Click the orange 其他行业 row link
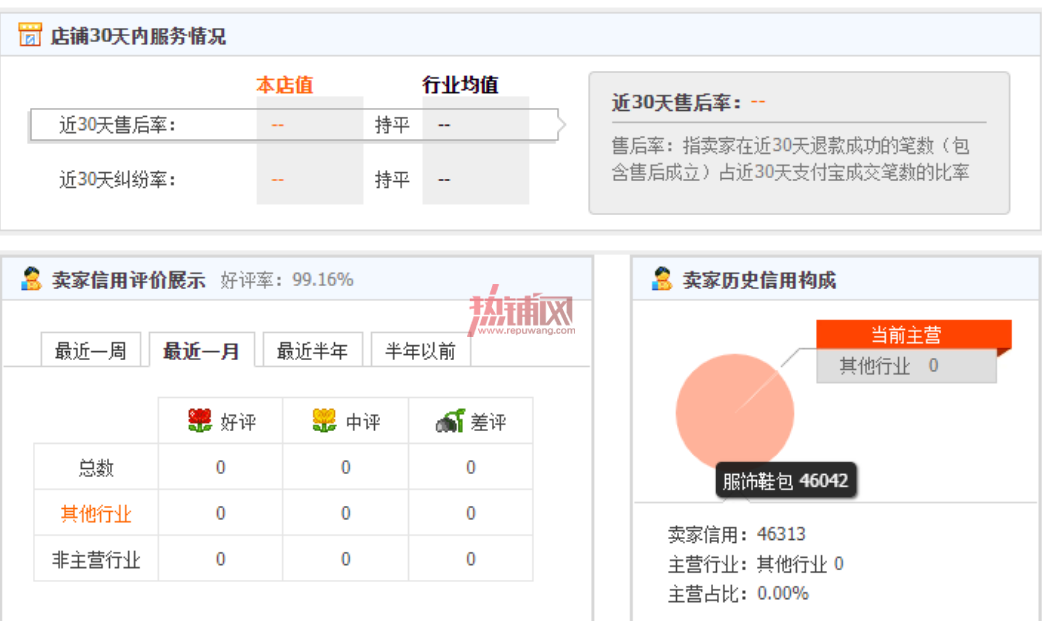Image resolution: width=1042 pixels, height=621 pixels. click(96, 513)
